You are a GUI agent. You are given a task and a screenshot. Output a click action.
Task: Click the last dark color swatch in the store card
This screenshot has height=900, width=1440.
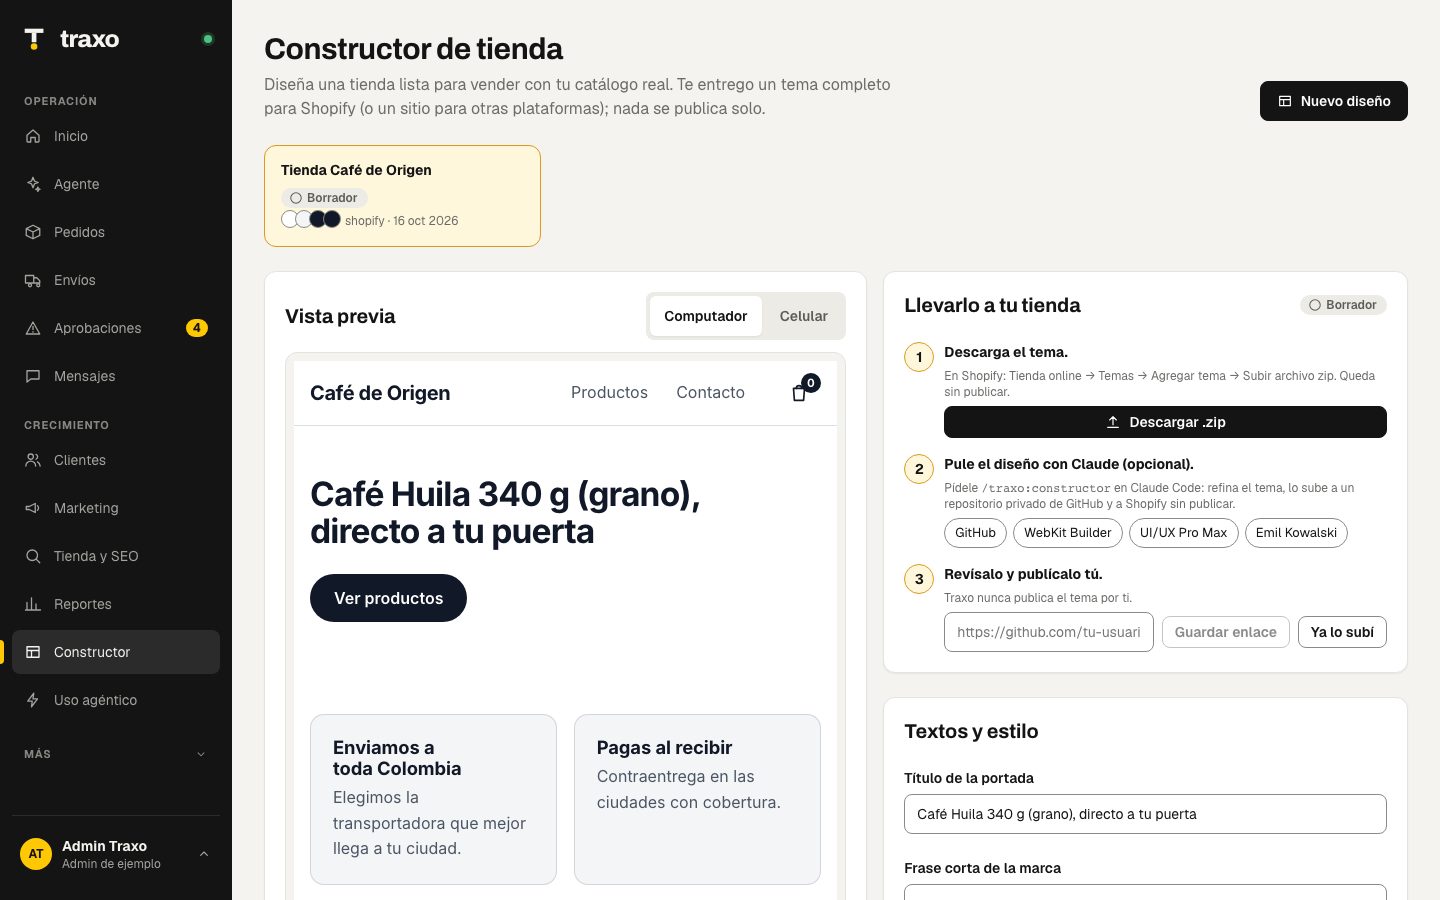332,219
